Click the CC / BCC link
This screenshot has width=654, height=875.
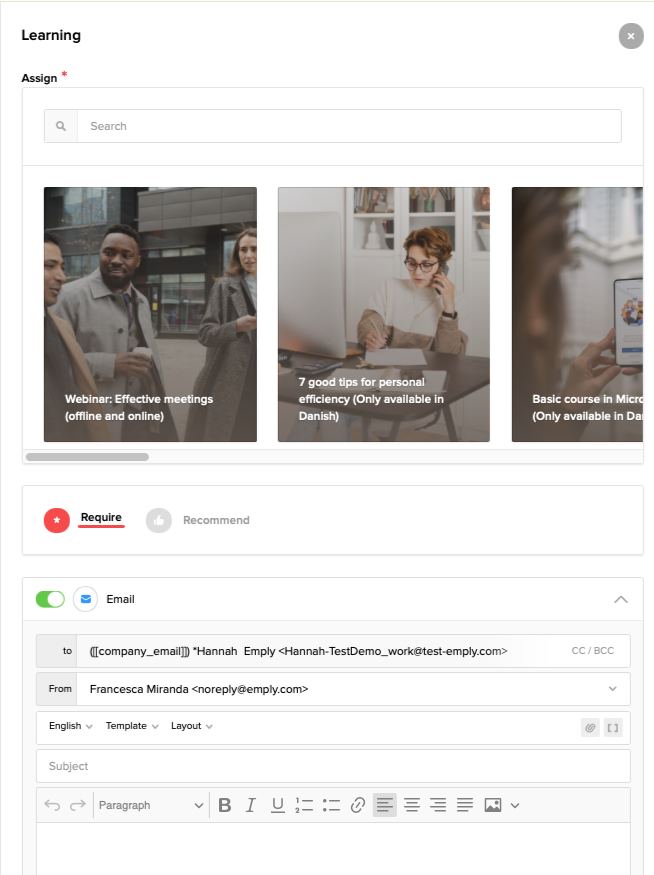pyautogui.click(x=593, y=650)
